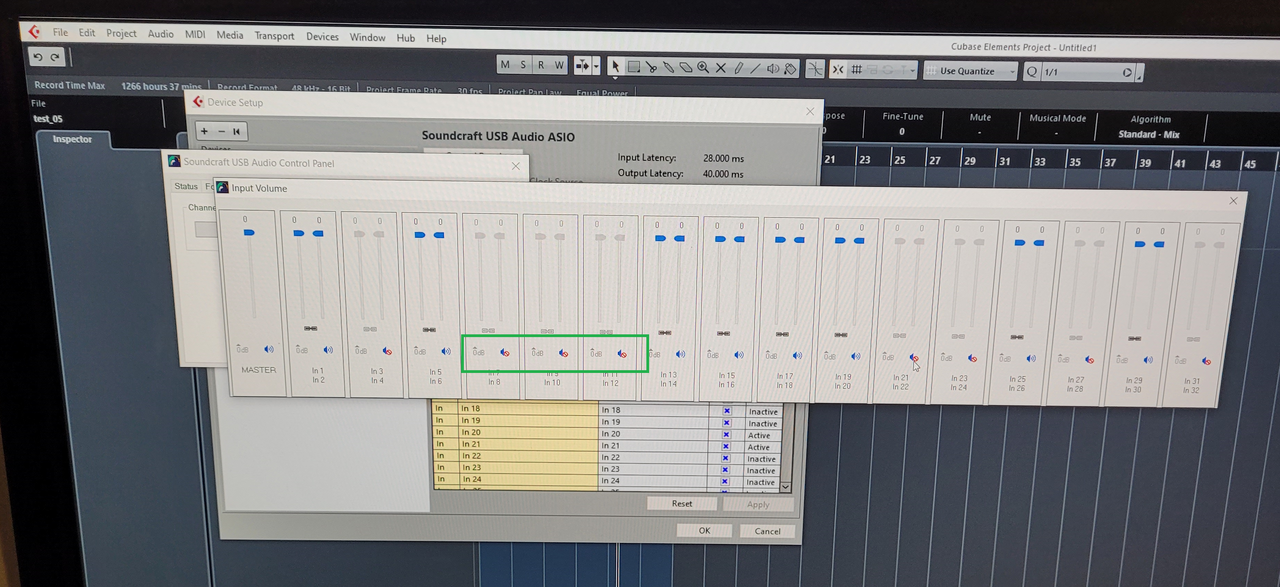Toggle link on In 13/In 14 faders
This screenshot has width=1280, height=587.
[x=664, y=332]
